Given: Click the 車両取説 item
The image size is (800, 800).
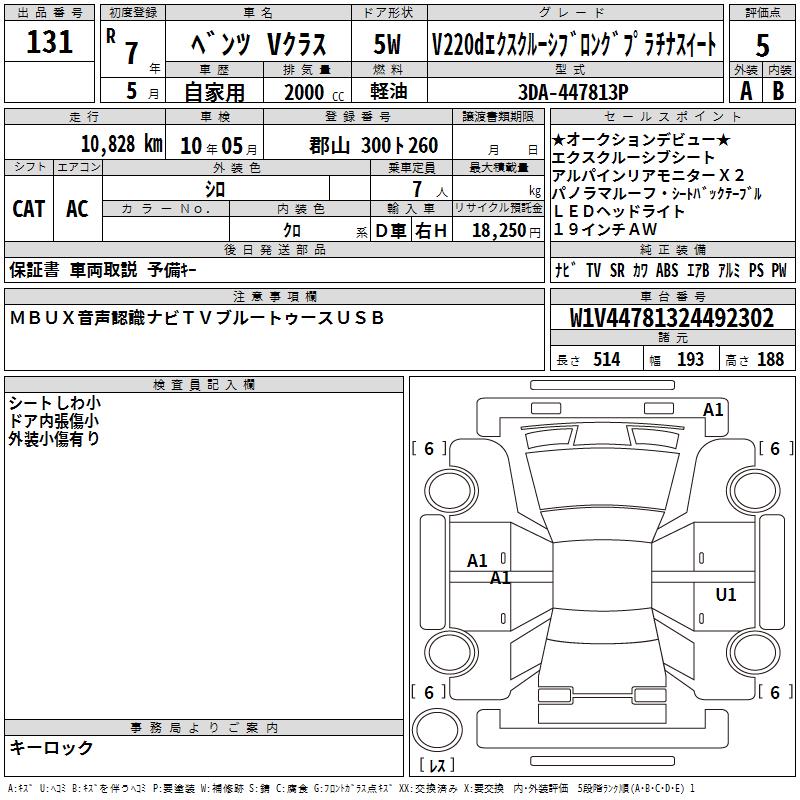Looking at the screenshot, I should pyautogui.click(x=104, y=270).
